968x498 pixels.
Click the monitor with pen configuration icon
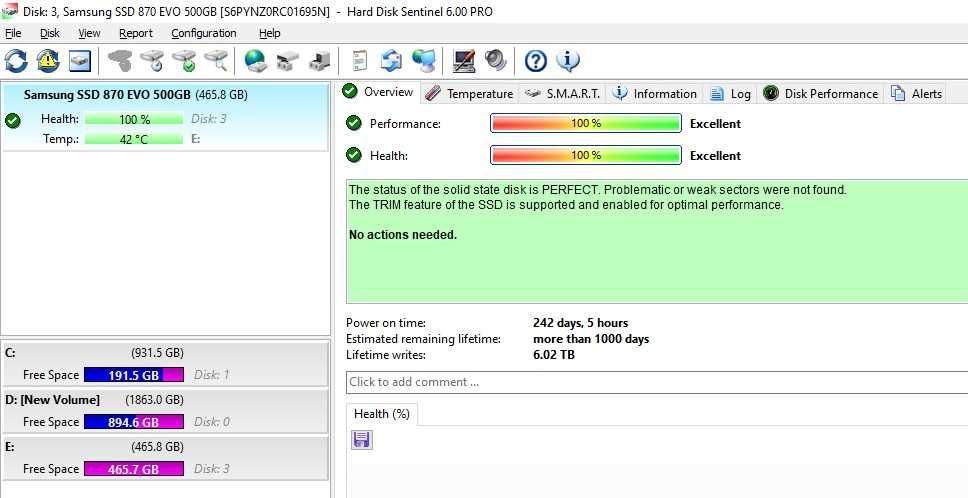click(x=464, y=60)
